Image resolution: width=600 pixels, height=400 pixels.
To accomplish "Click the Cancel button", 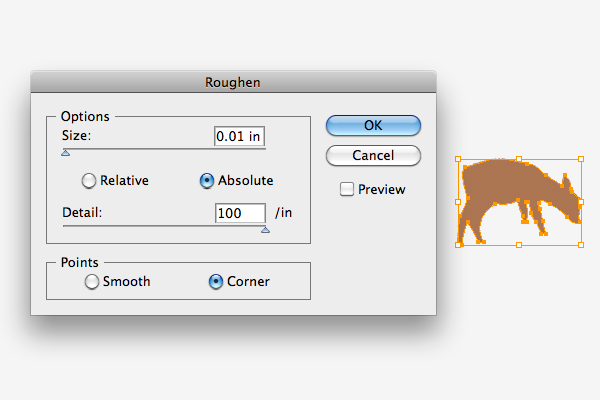I will [x=373, y=155].
